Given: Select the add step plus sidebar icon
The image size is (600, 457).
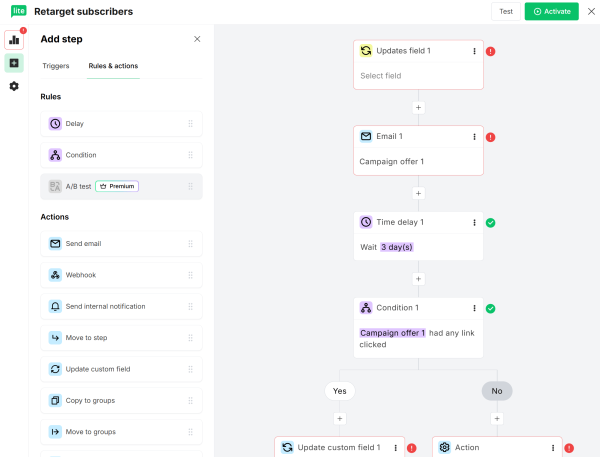Looking at the screenshot, I should tap(14, 63).
